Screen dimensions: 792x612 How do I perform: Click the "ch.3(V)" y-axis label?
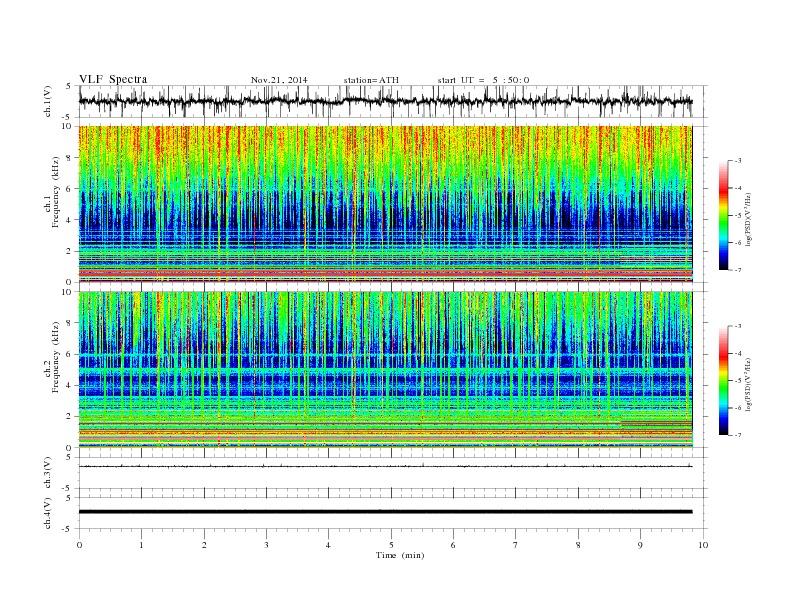[47, 473]
